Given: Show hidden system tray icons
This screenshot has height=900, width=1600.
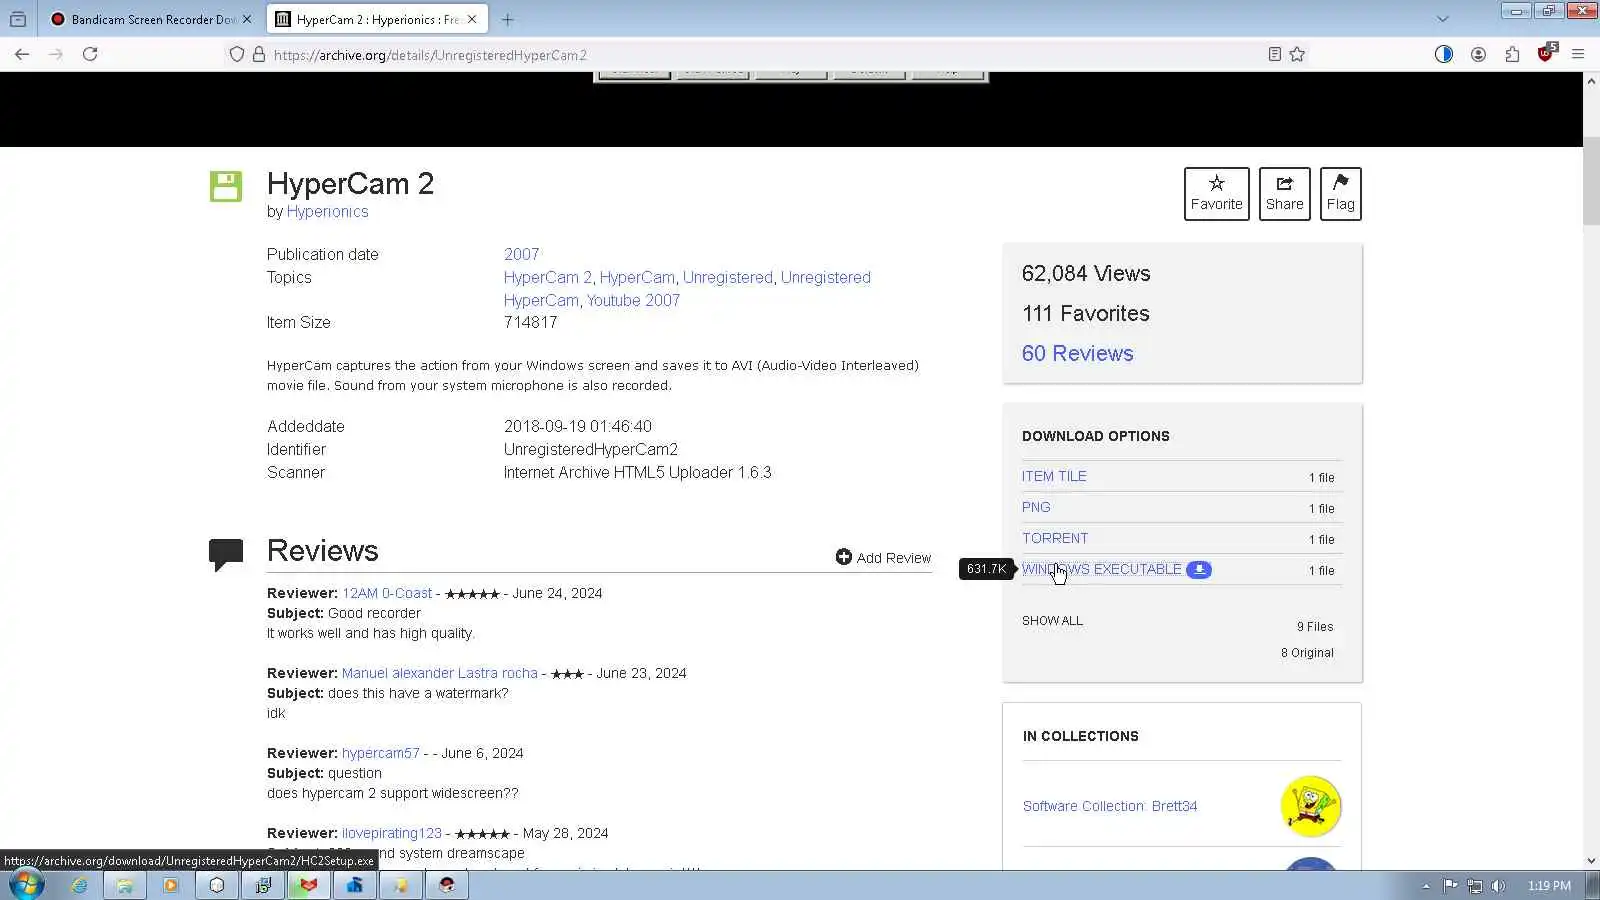Looking at the screenshot, I should 1426,886.
